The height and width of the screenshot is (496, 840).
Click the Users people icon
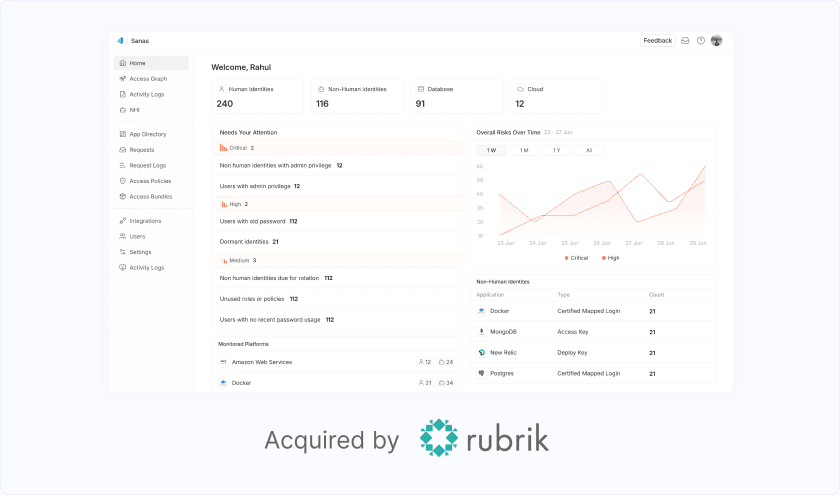pyautogui.click(x=123, y=236)
